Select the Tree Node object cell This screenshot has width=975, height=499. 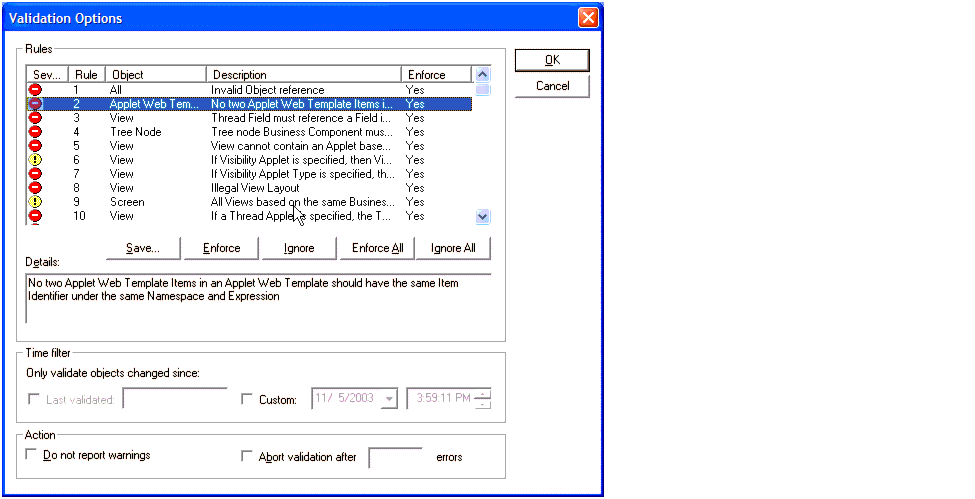136,132
